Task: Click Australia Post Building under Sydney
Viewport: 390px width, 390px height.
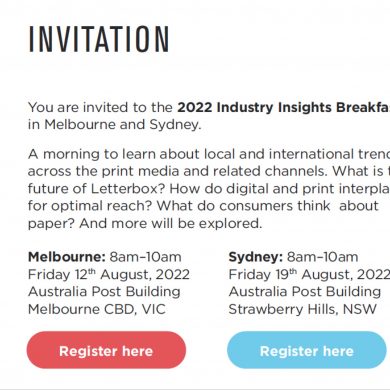Action: (x=305, y=292)
